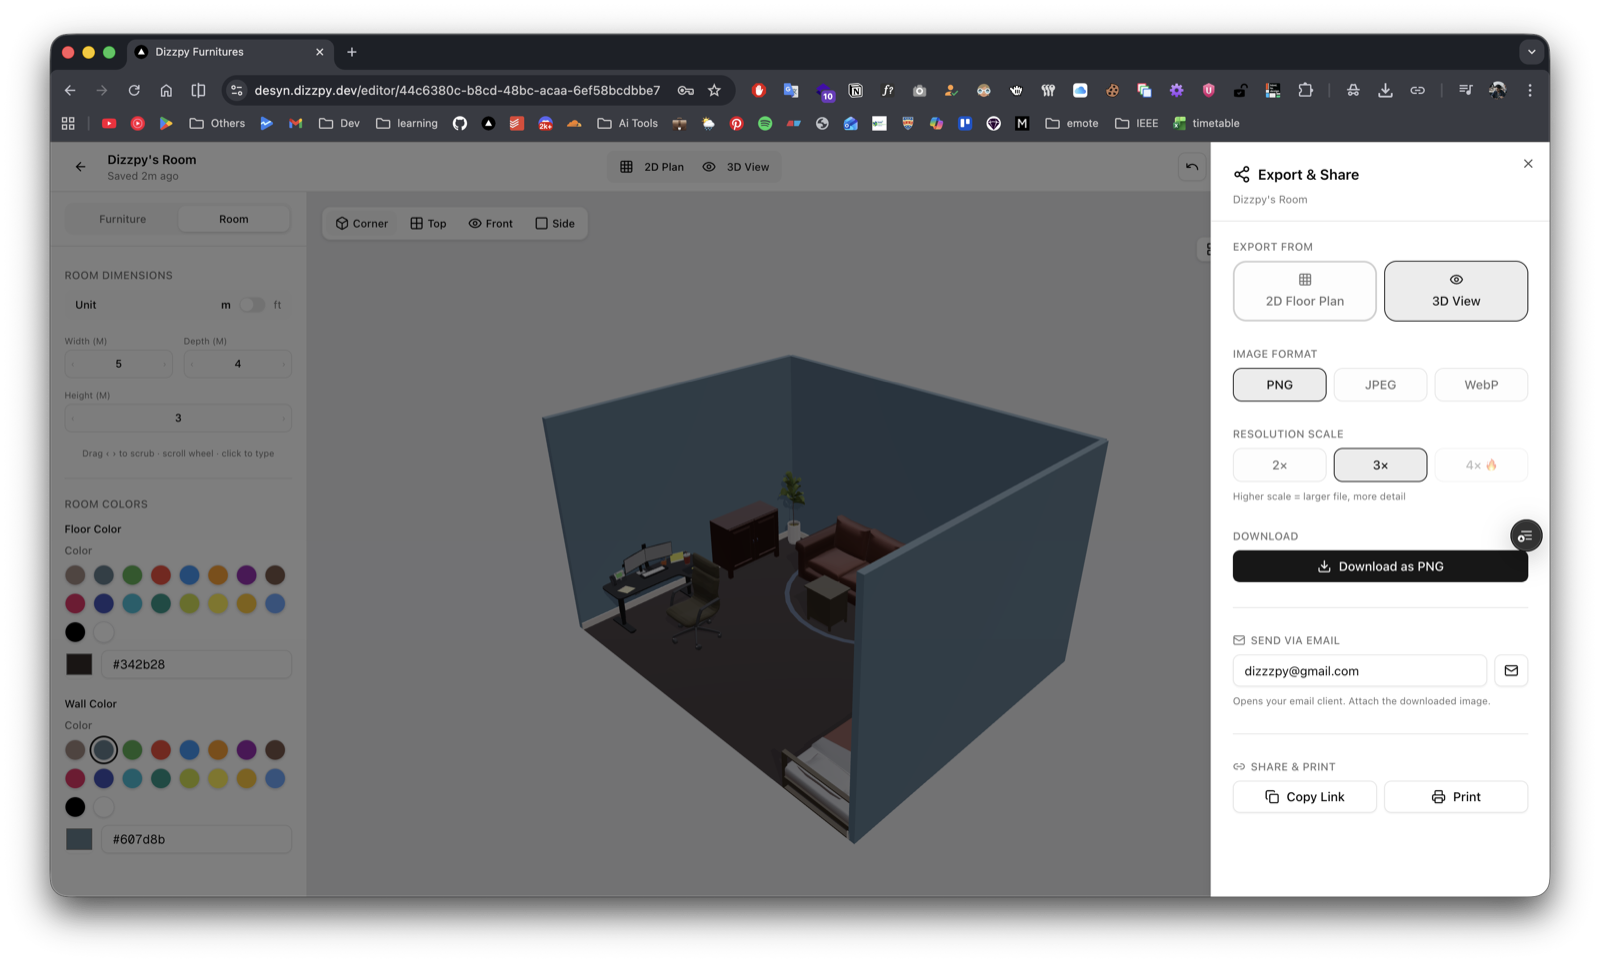1600x963 pixels.
Task: Toggle the unit switch between m and ft
Action: coord(252,305)
